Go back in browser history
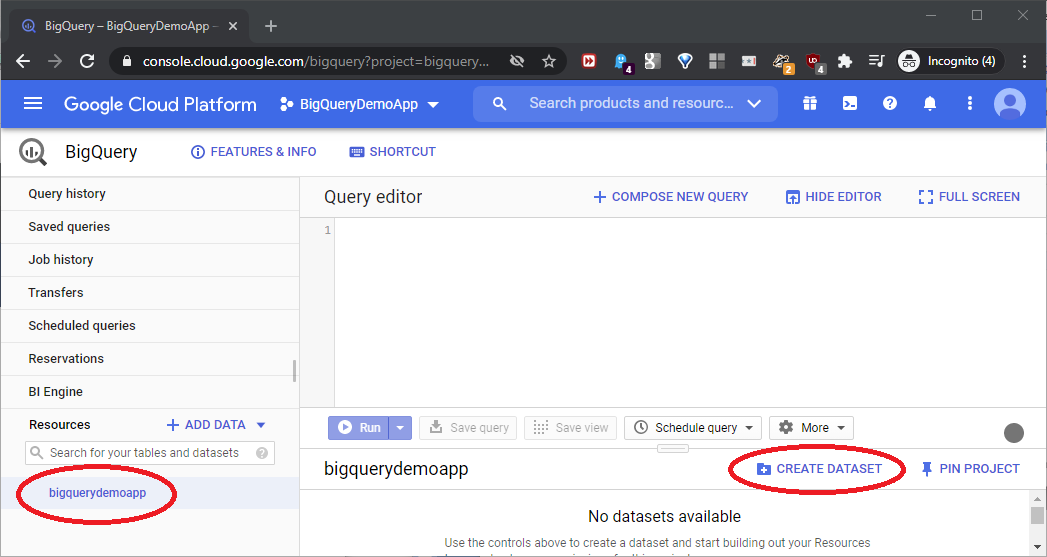The width and height of the screenshot is (1047, 557). [x=23, y=61]
